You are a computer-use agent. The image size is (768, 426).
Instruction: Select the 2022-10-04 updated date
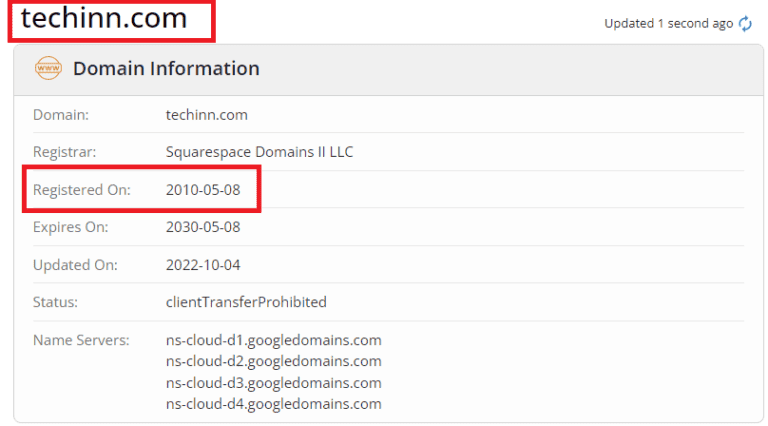[x=203, y=265]
